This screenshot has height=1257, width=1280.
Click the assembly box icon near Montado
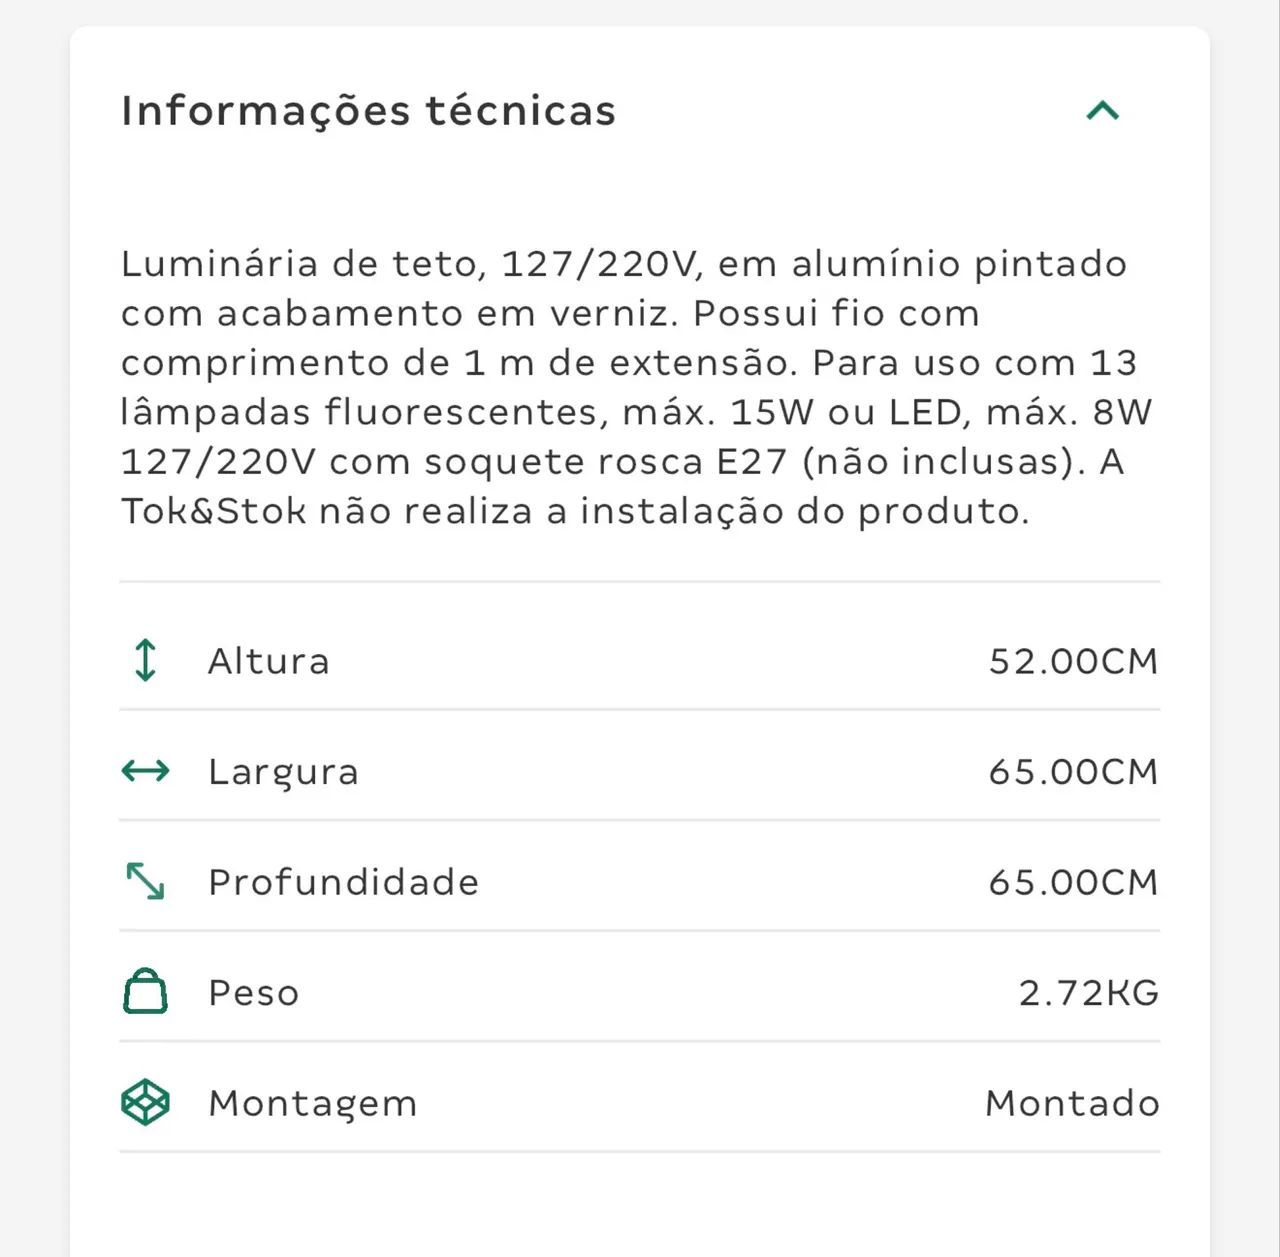[x=145, y=1103]
